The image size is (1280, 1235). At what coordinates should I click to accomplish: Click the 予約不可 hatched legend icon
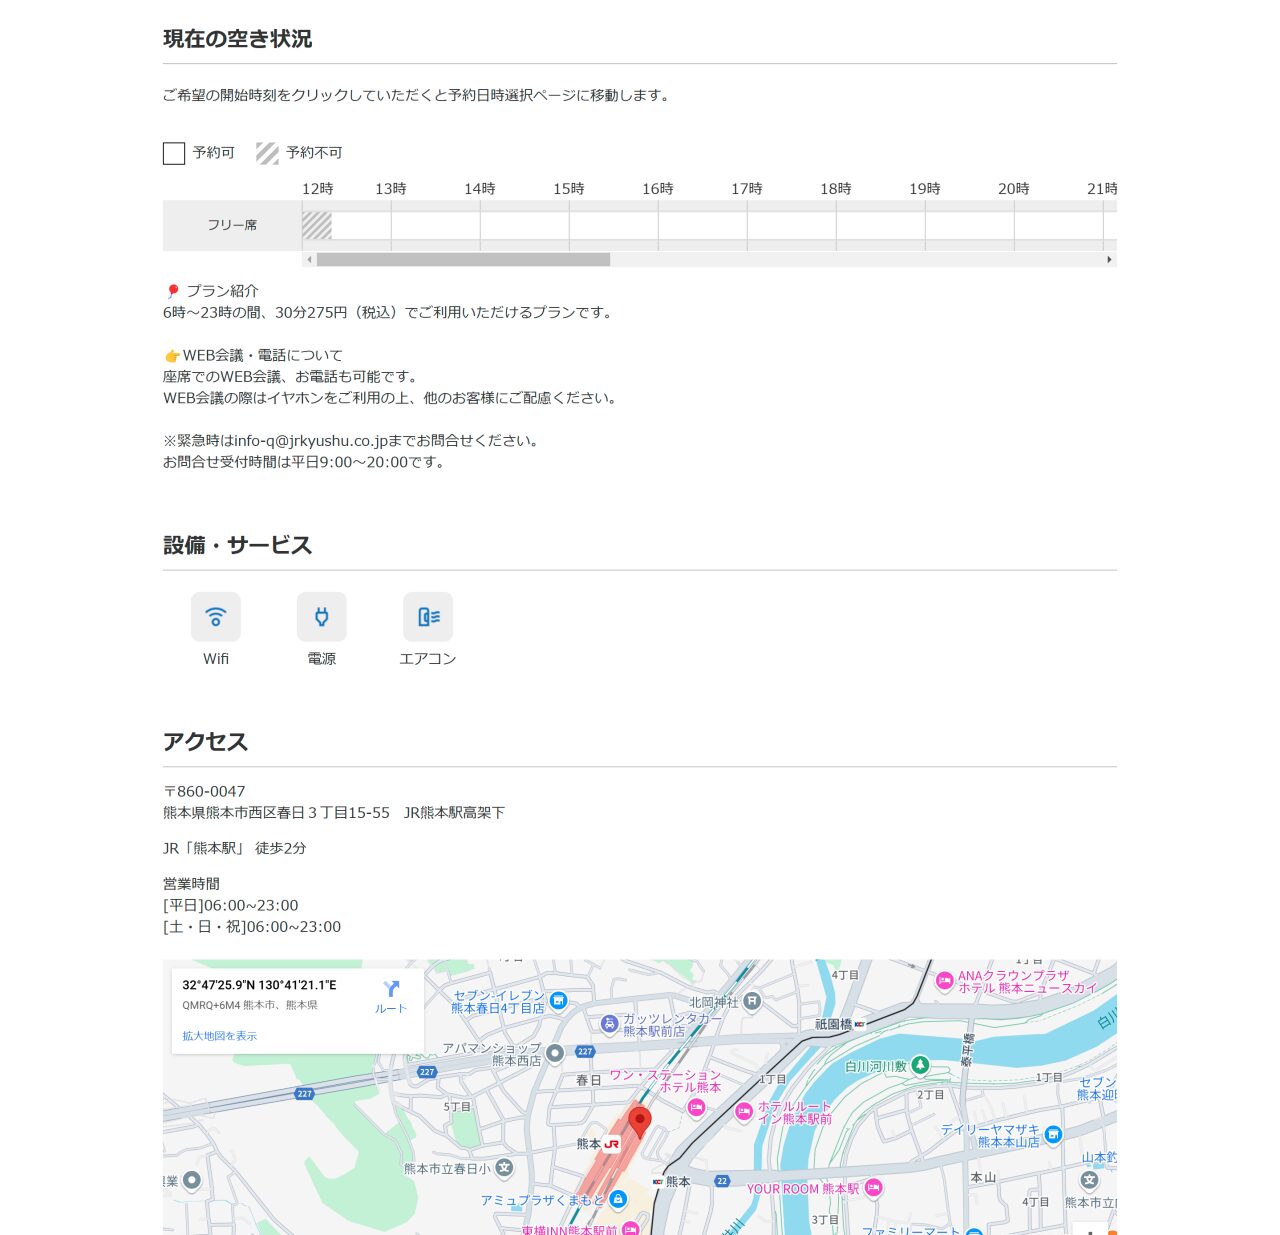[267, 153]
